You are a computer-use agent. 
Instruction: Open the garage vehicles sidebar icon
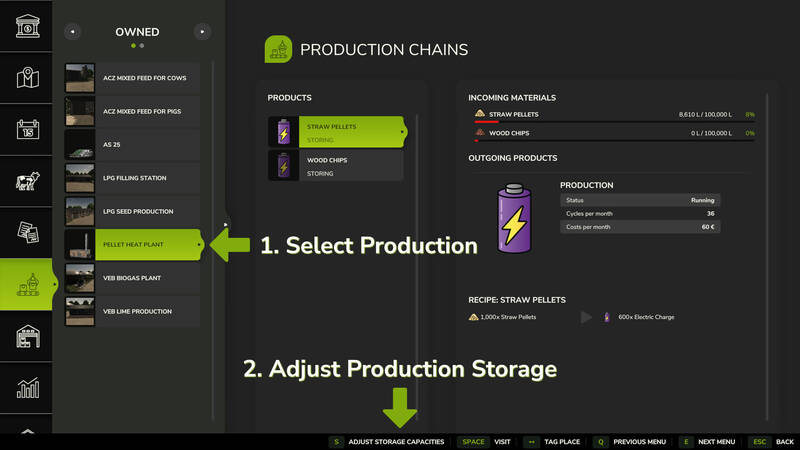pyautogui.click(x=28, y=337)
